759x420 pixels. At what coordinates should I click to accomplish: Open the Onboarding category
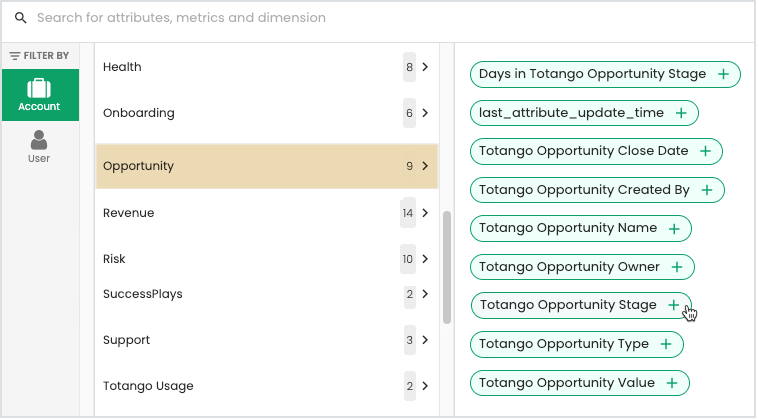(x=267, y=113)
